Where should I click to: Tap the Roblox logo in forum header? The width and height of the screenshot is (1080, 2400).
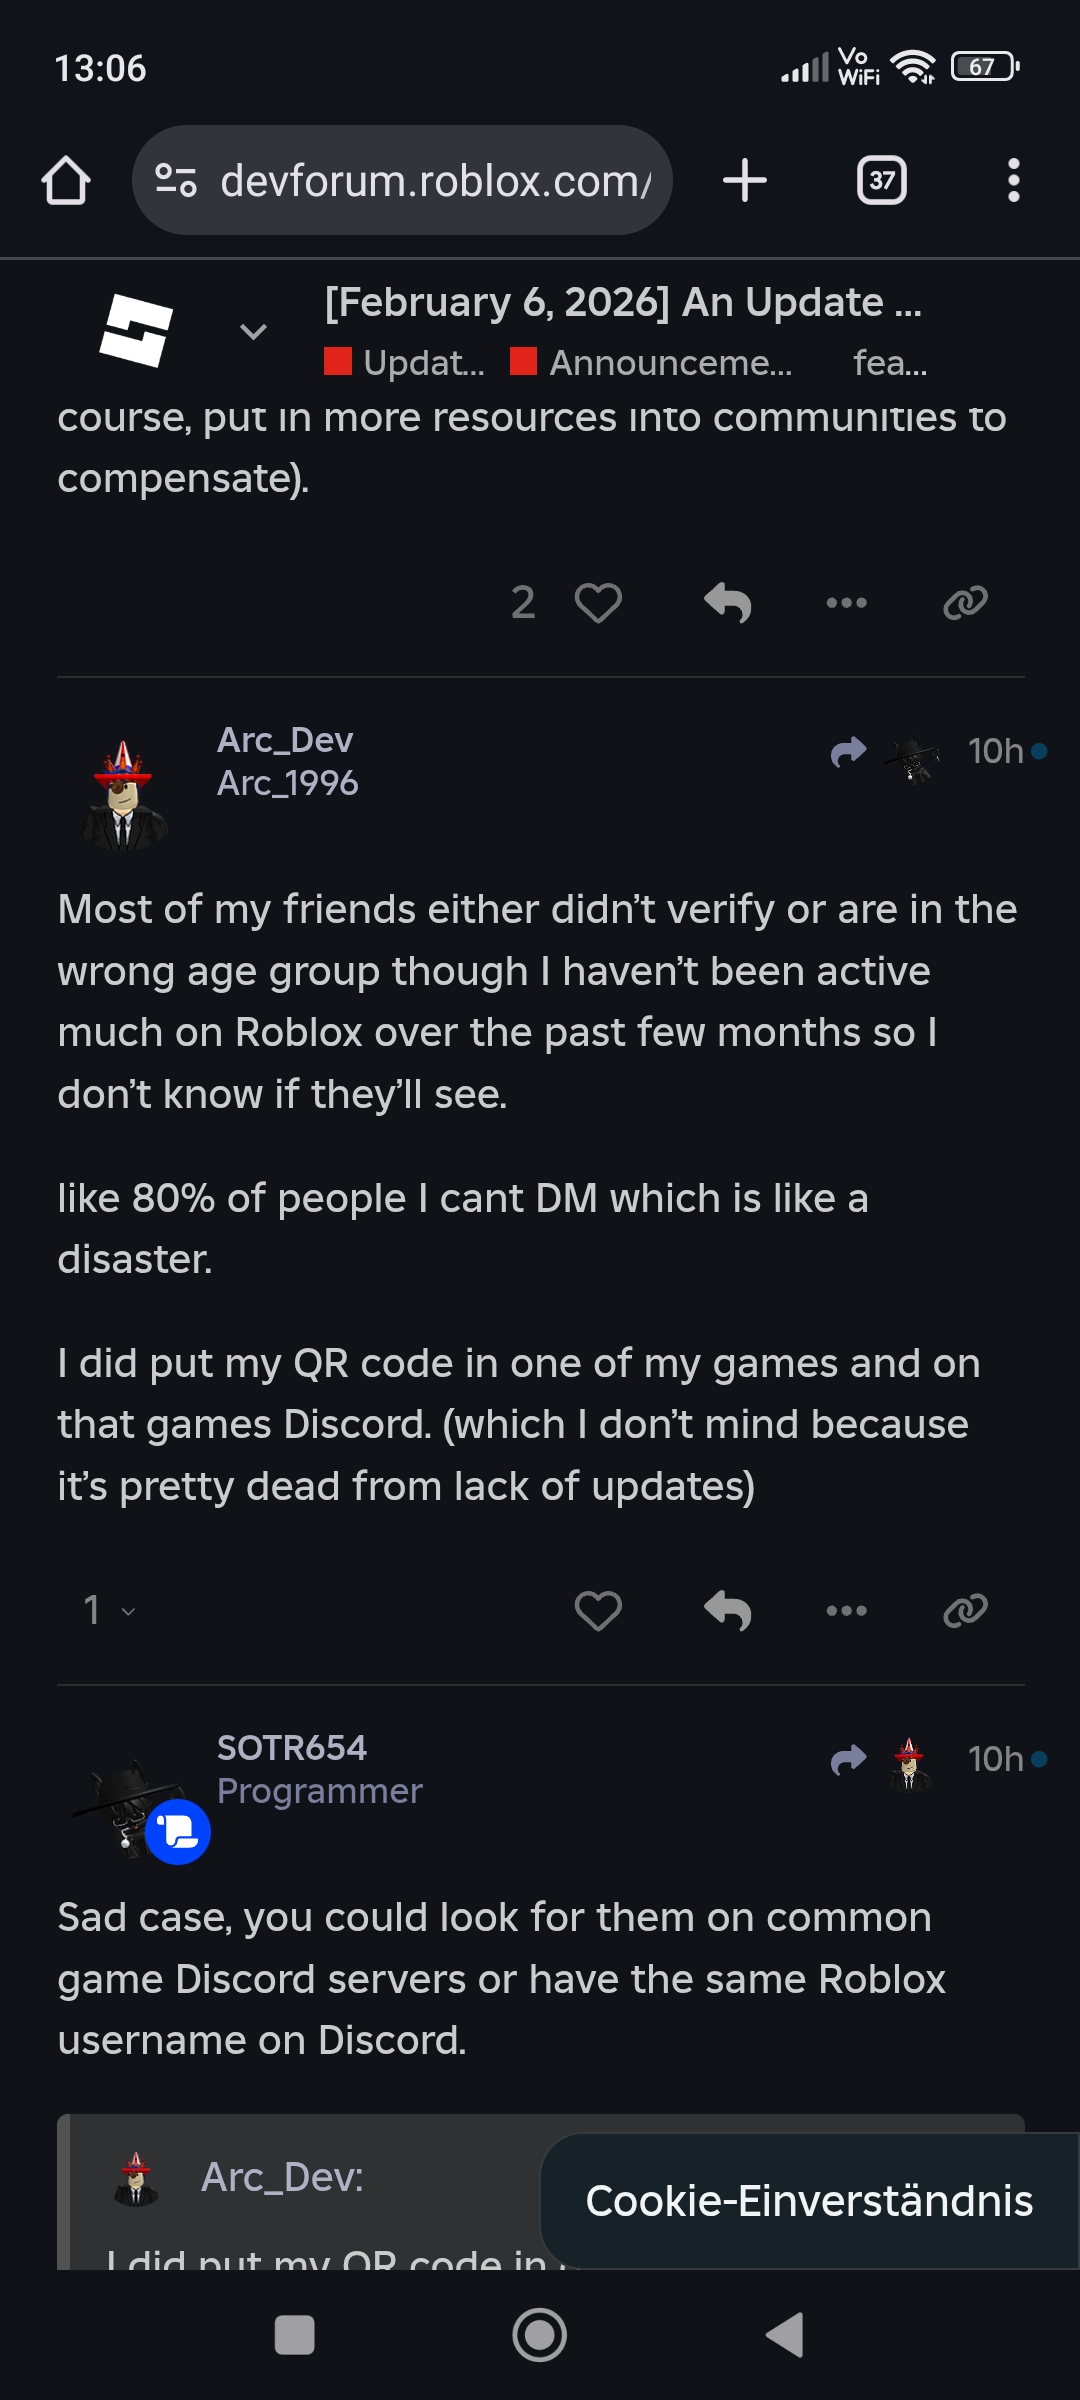[136, 330]
